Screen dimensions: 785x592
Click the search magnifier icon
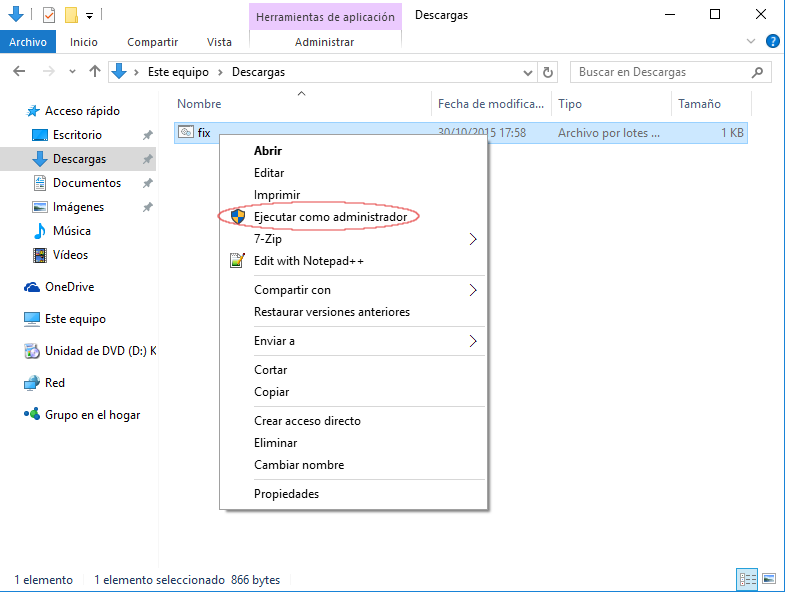(x=759, y=72)
